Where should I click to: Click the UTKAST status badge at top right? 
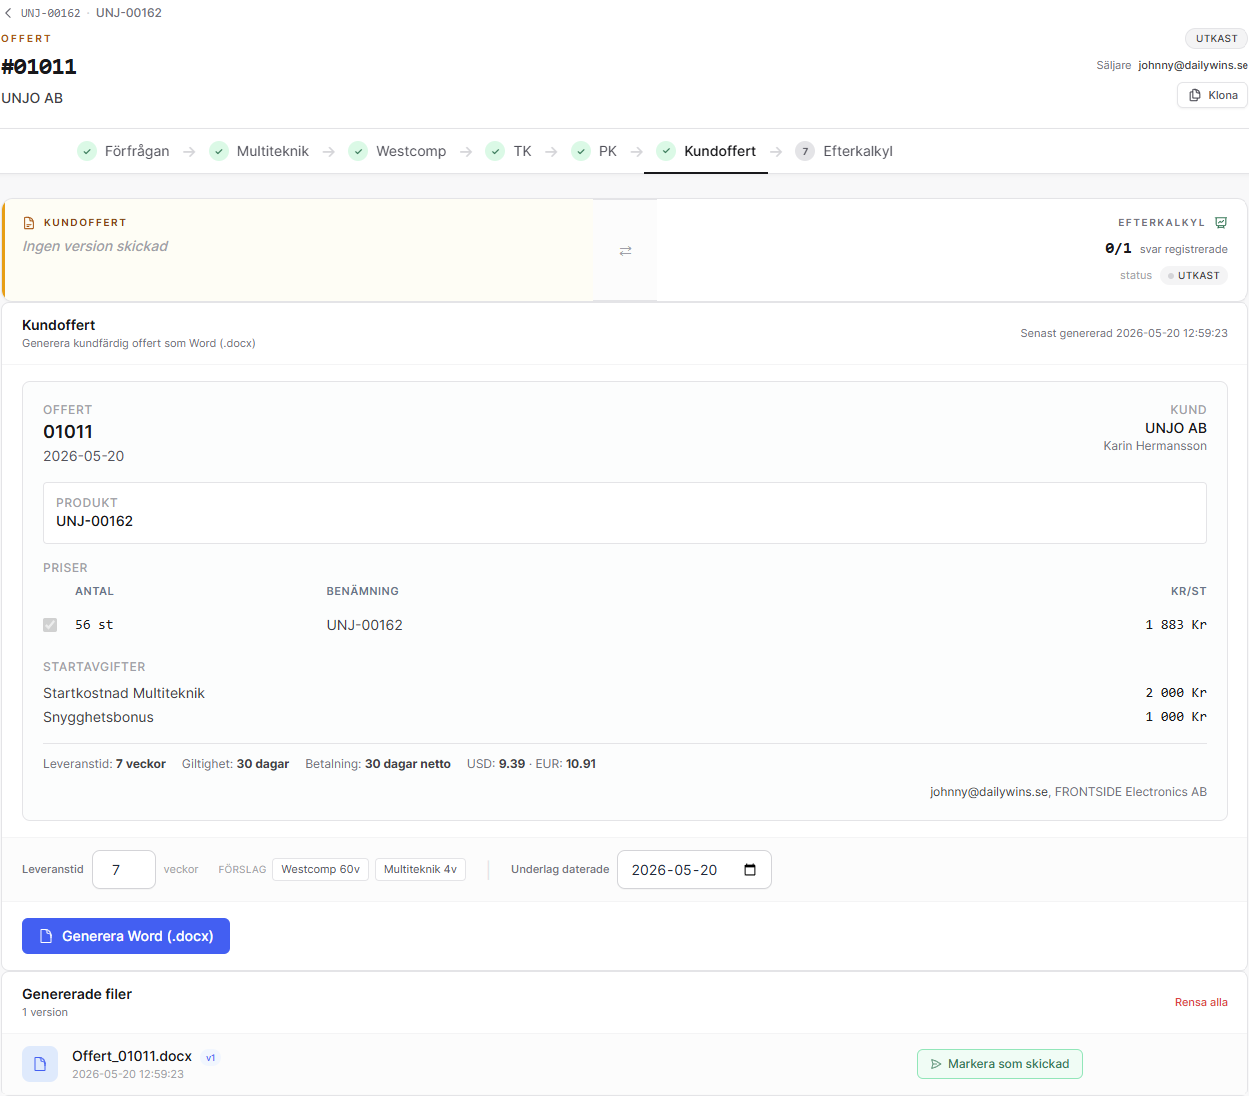[1217, 38]
